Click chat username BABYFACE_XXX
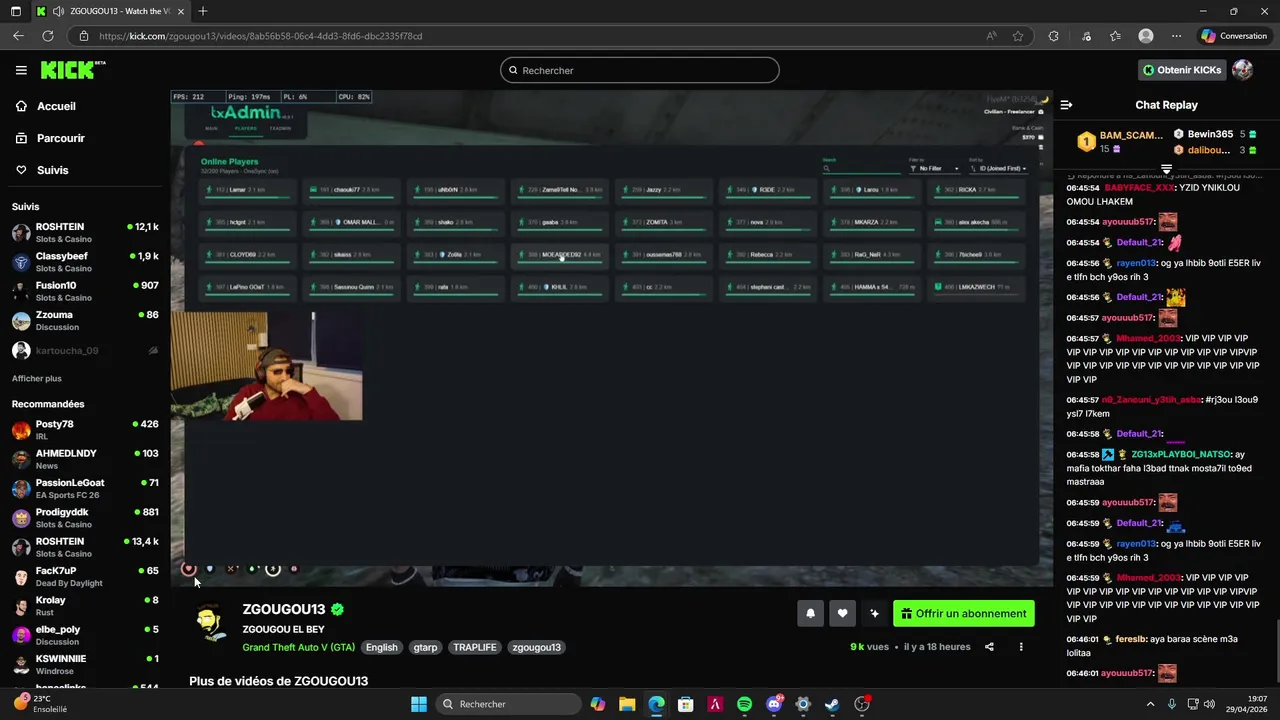Image resolution: width=1280 pixels, height=720 pixels. (x=1140, y=188)
